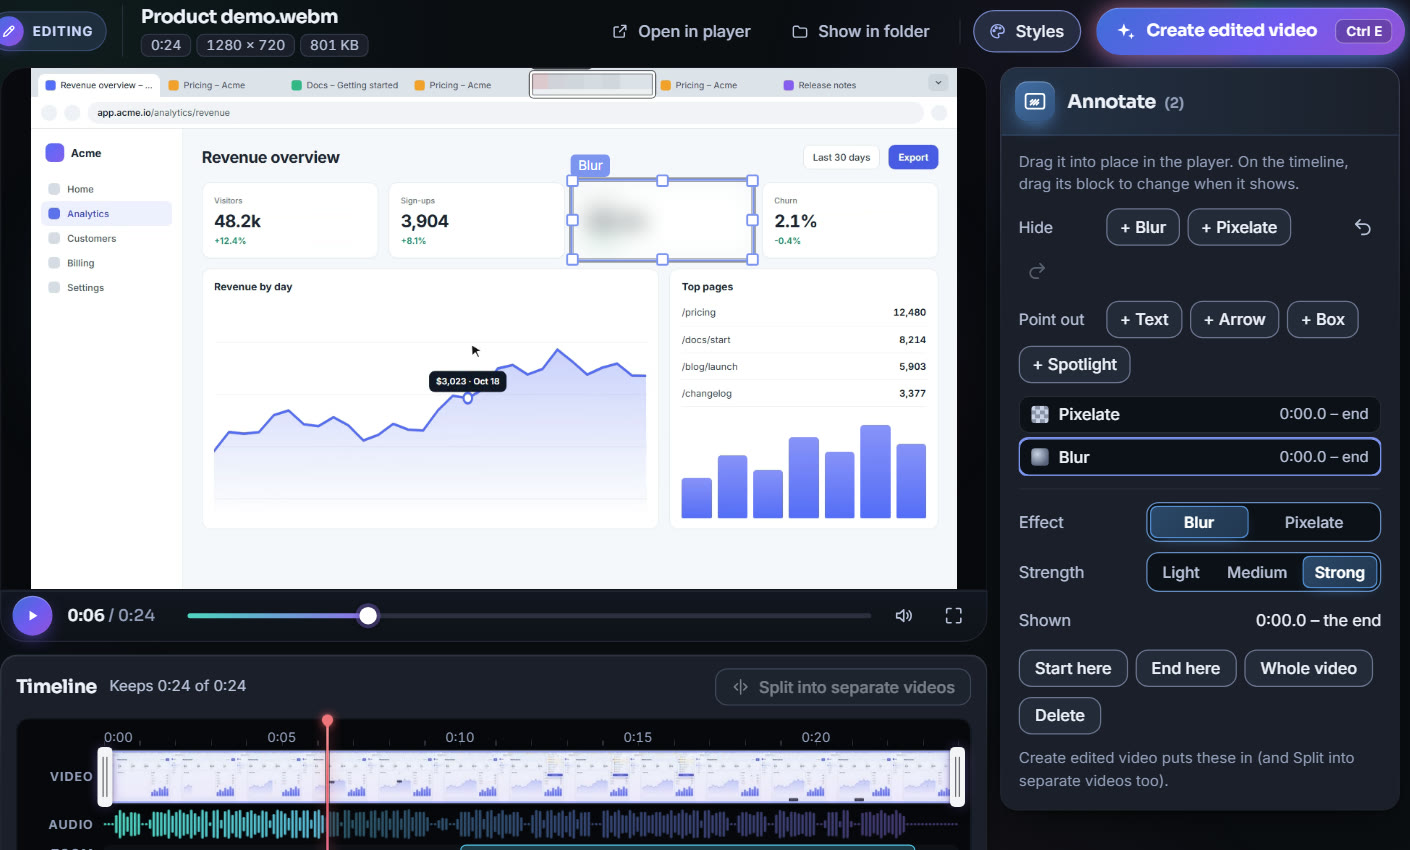Open the recorded browser's tab list chevron

pos(938,83)
